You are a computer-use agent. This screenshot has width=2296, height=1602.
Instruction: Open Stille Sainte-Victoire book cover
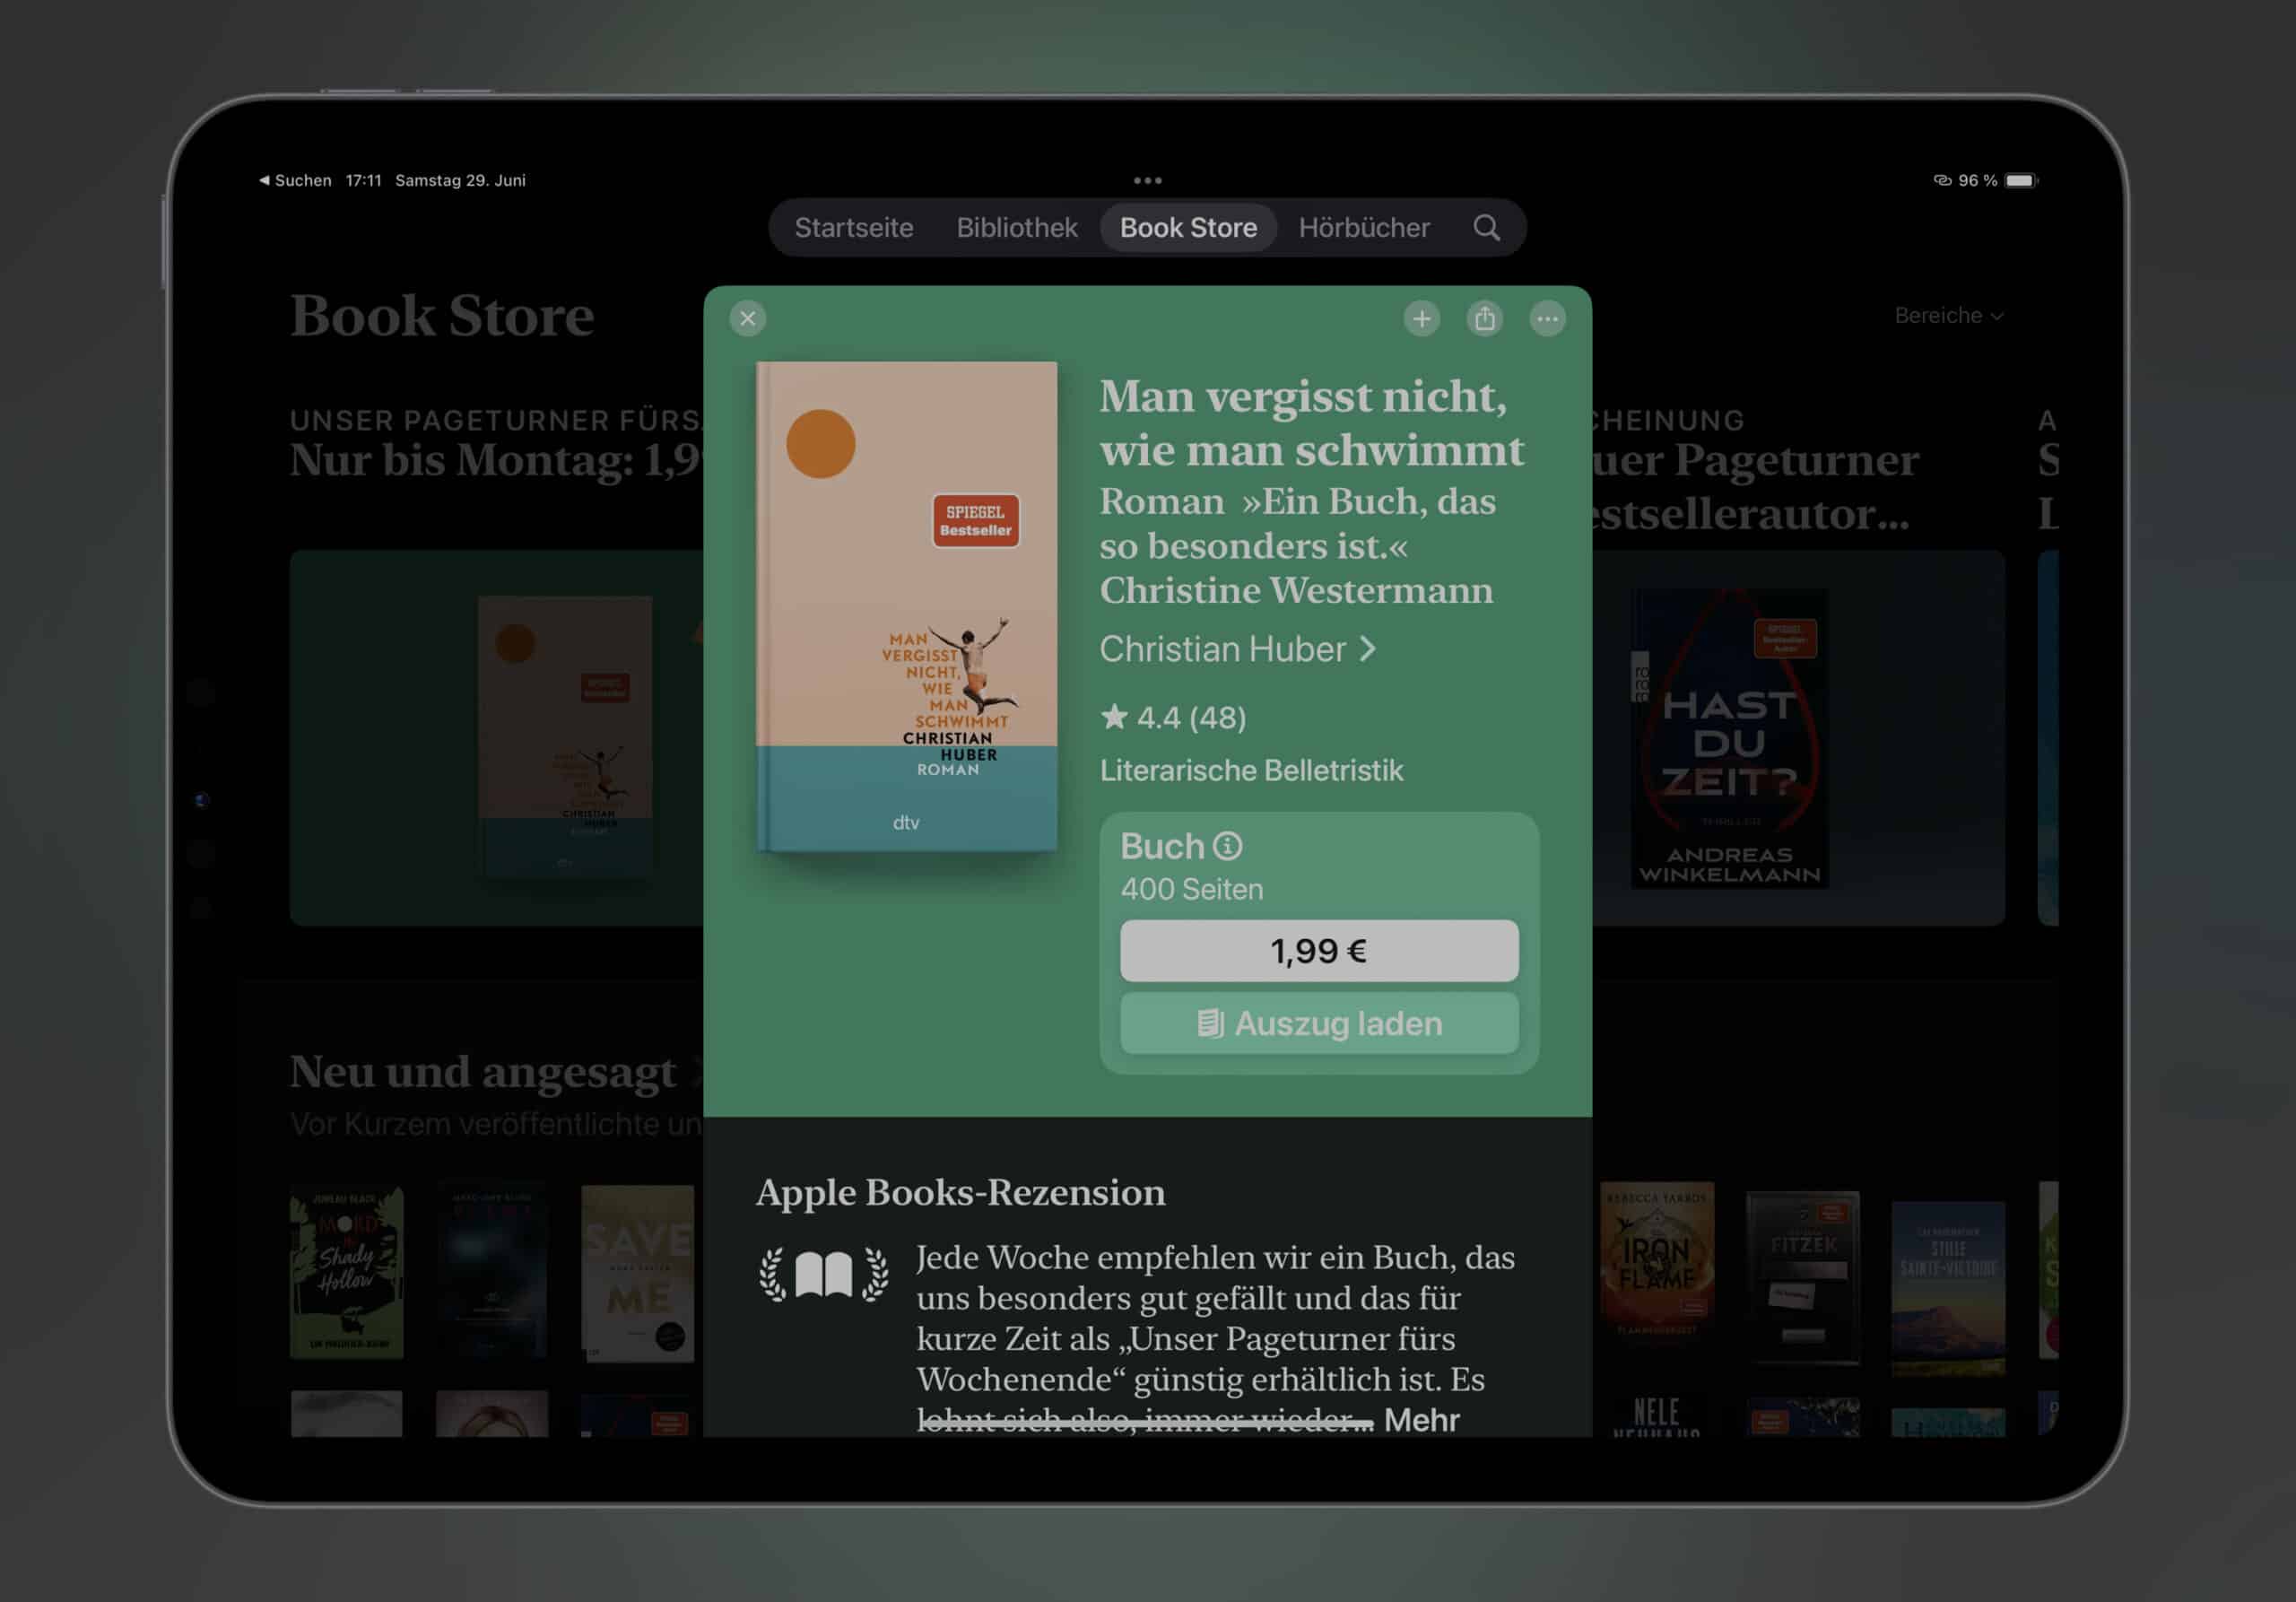(1948, 1288)
